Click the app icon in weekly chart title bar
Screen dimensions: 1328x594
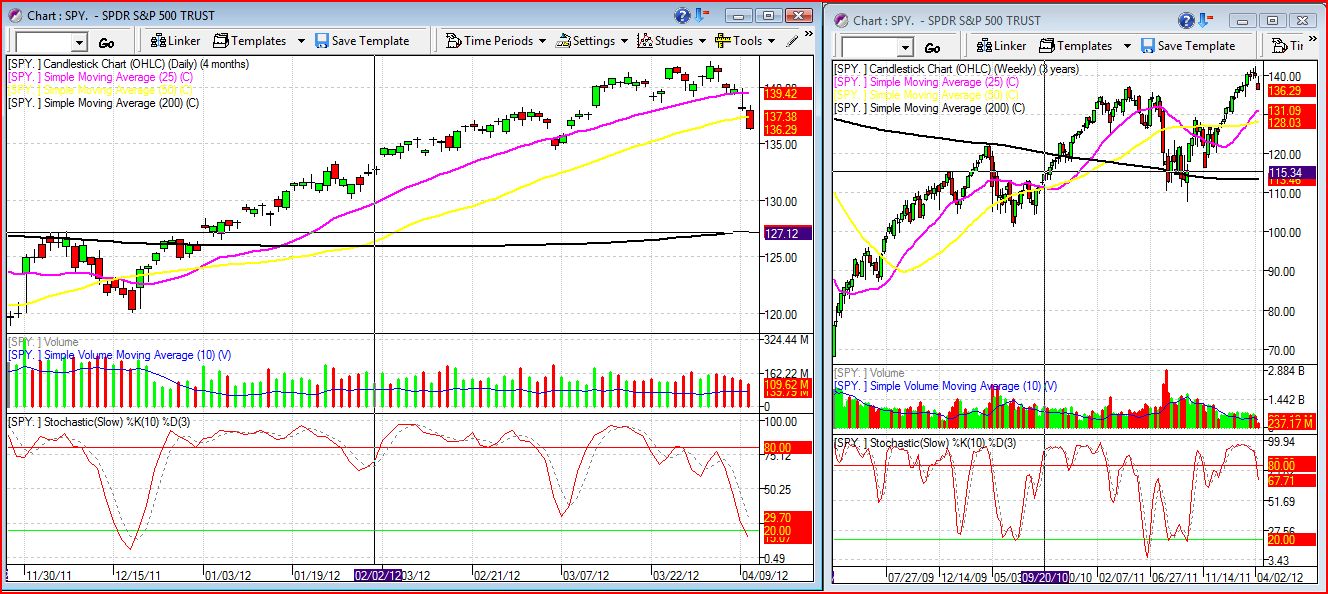tap(841, 20)
